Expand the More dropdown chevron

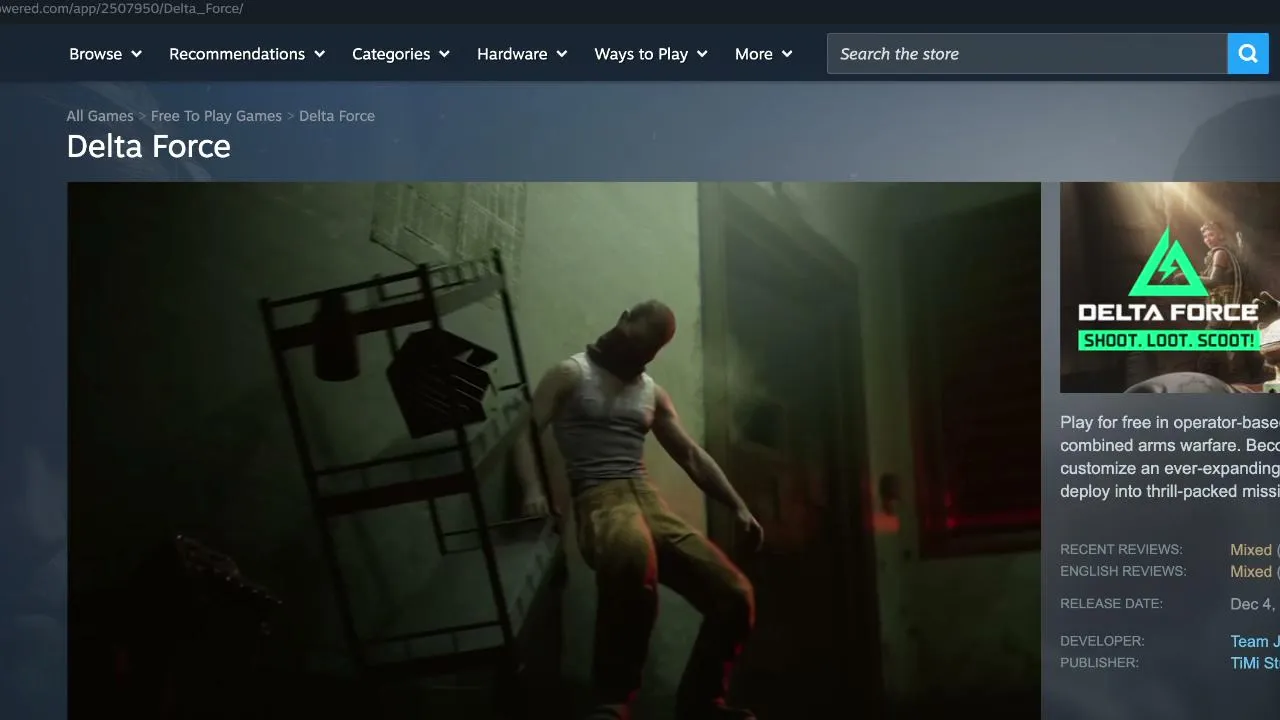(x=787, y=54)
